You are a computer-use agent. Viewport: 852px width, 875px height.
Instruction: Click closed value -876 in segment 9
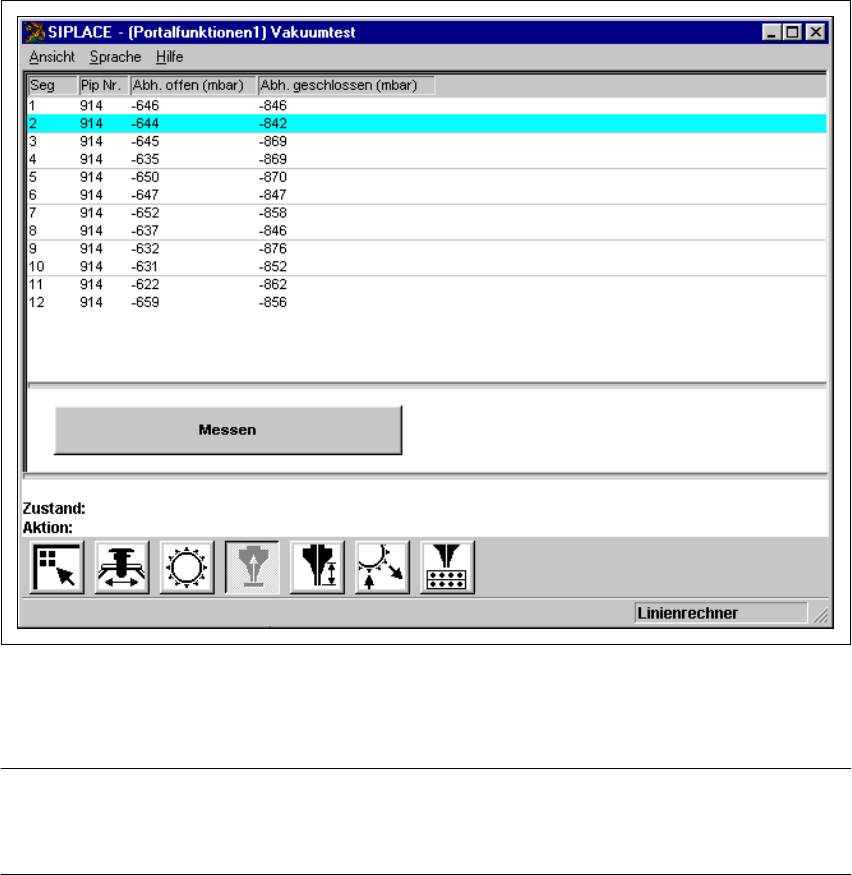click(x=273, y=248)
